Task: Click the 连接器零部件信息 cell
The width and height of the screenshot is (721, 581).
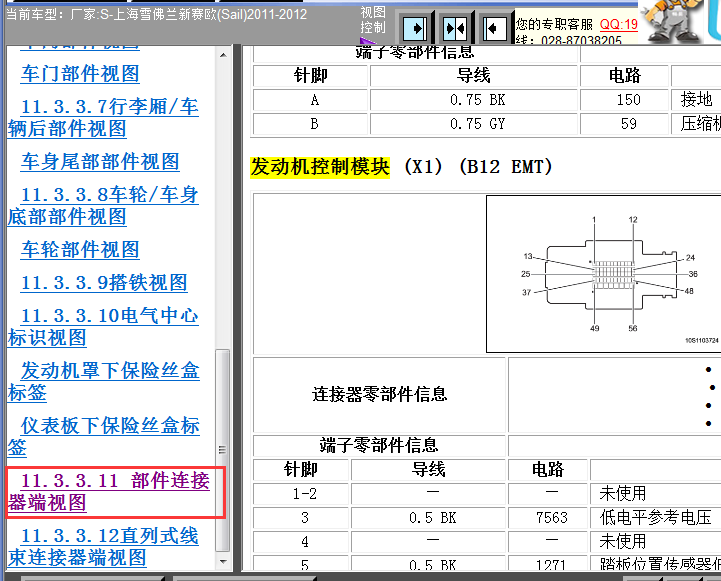Action: click(379, 395)
